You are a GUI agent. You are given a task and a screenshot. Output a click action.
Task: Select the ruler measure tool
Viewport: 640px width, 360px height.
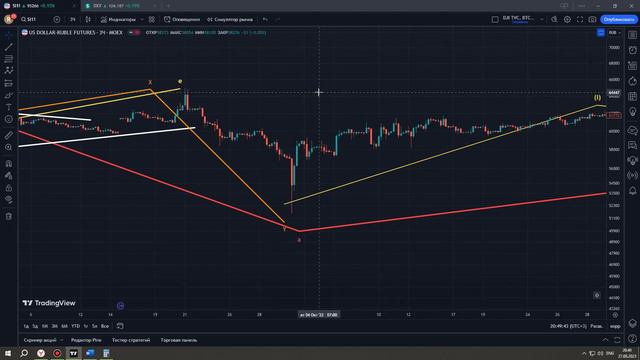pos(9,135)
